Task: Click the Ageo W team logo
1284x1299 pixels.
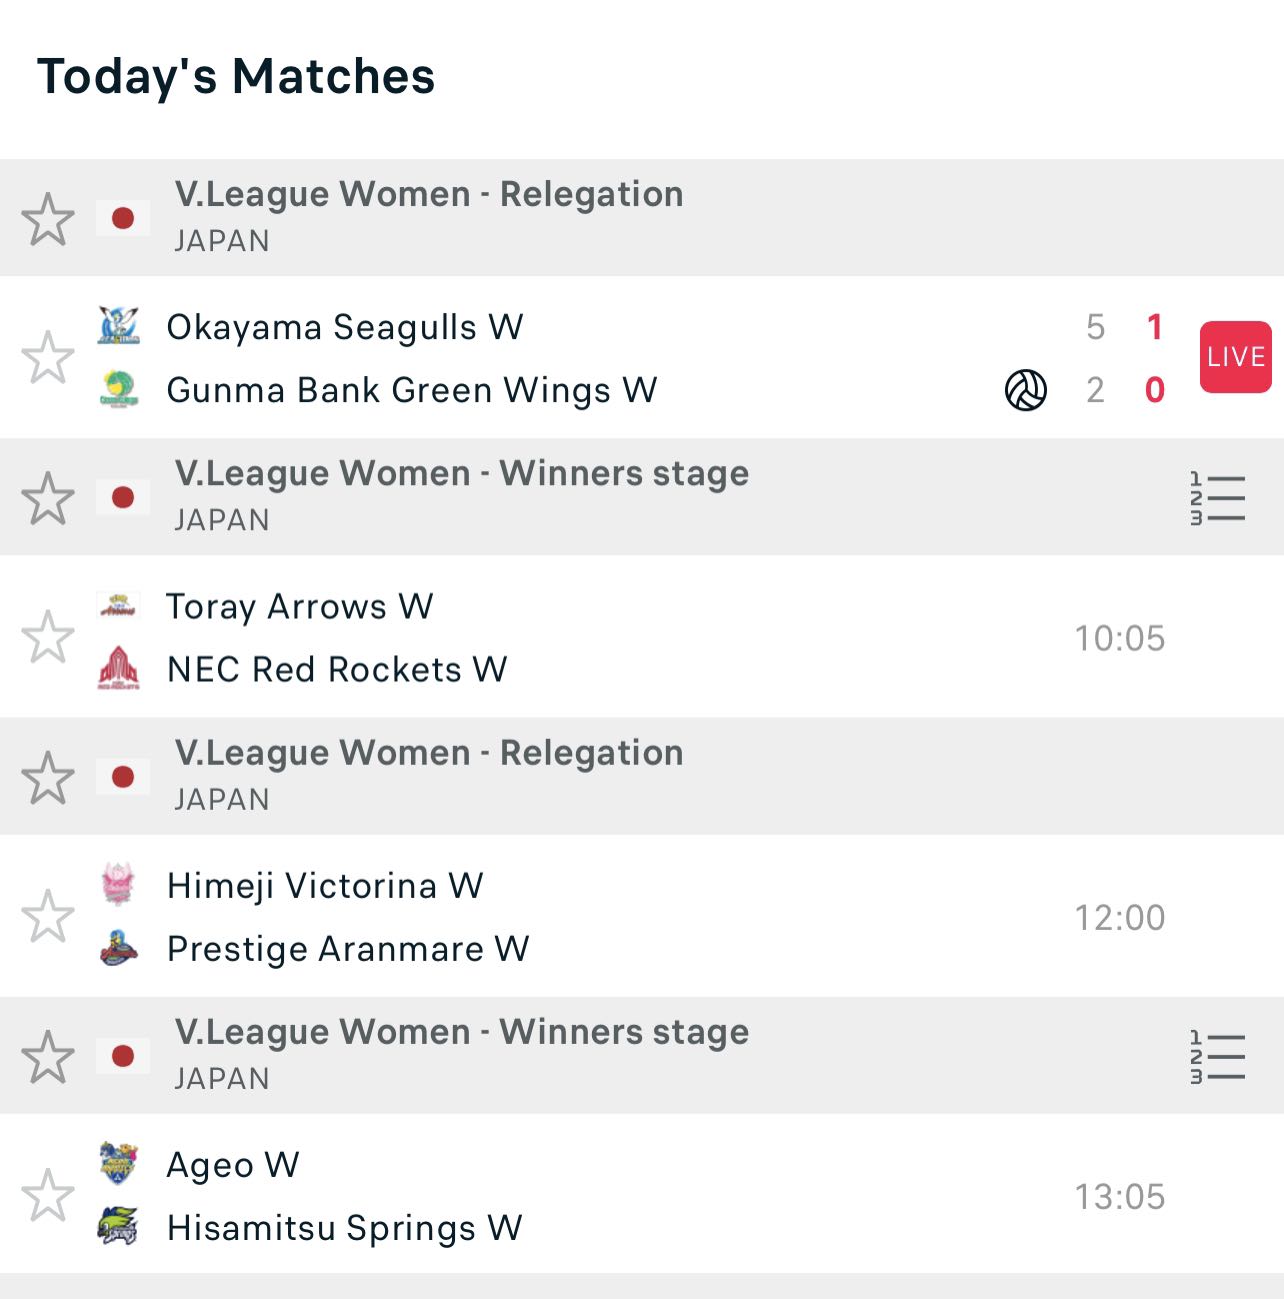Action: coord(119,1163)
